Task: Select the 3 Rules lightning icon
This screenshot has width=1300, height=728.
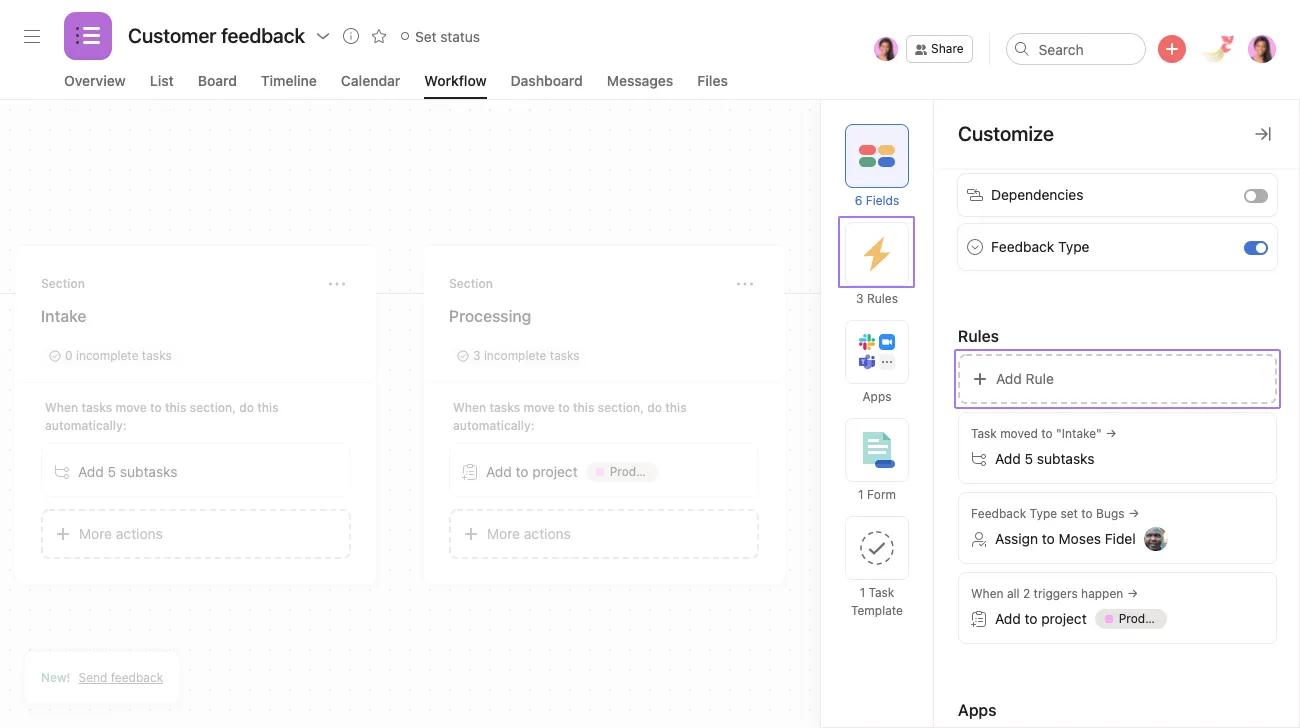Action: pos(876,252)
